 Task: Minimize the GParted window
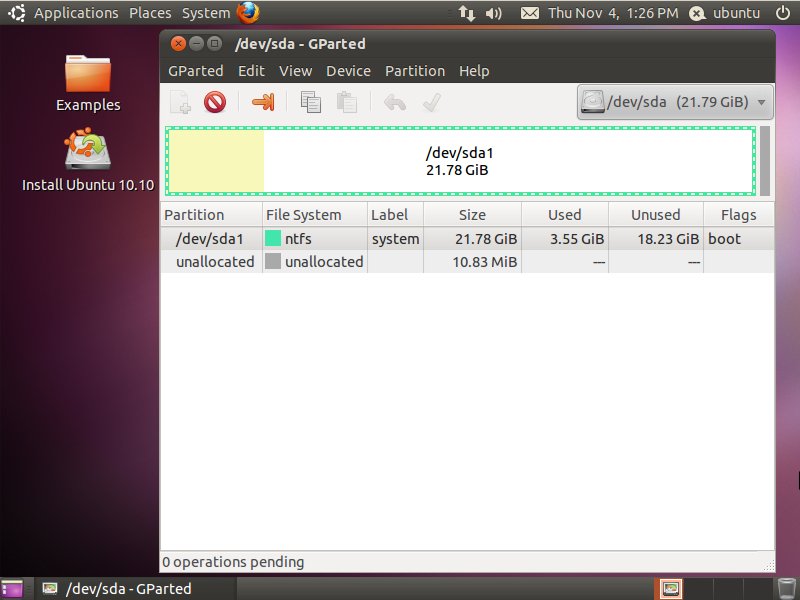click(196, 44)
